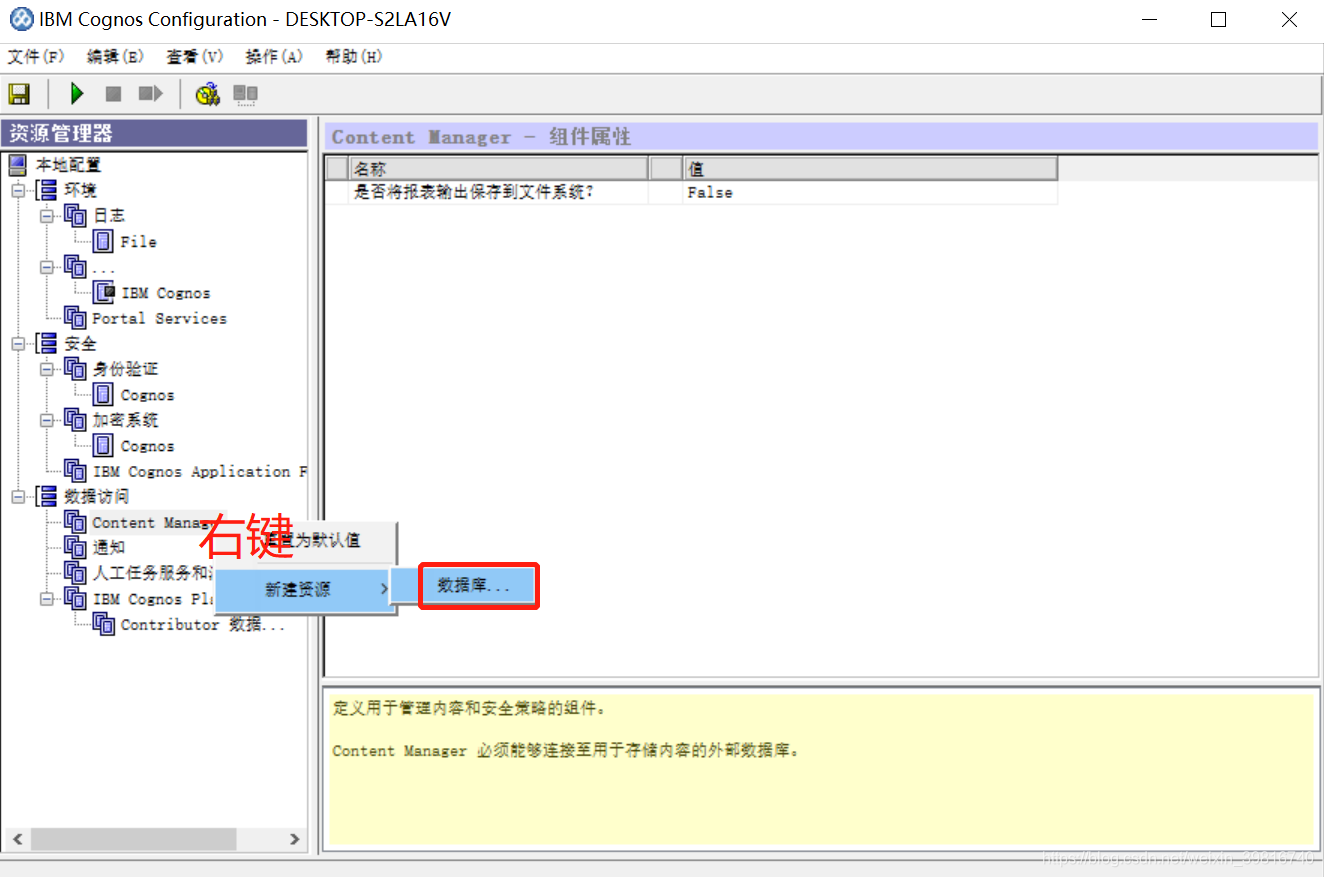Select Cognos under 加密系统
This screenshot has height=877, width=1324.
tap(147, 446)
